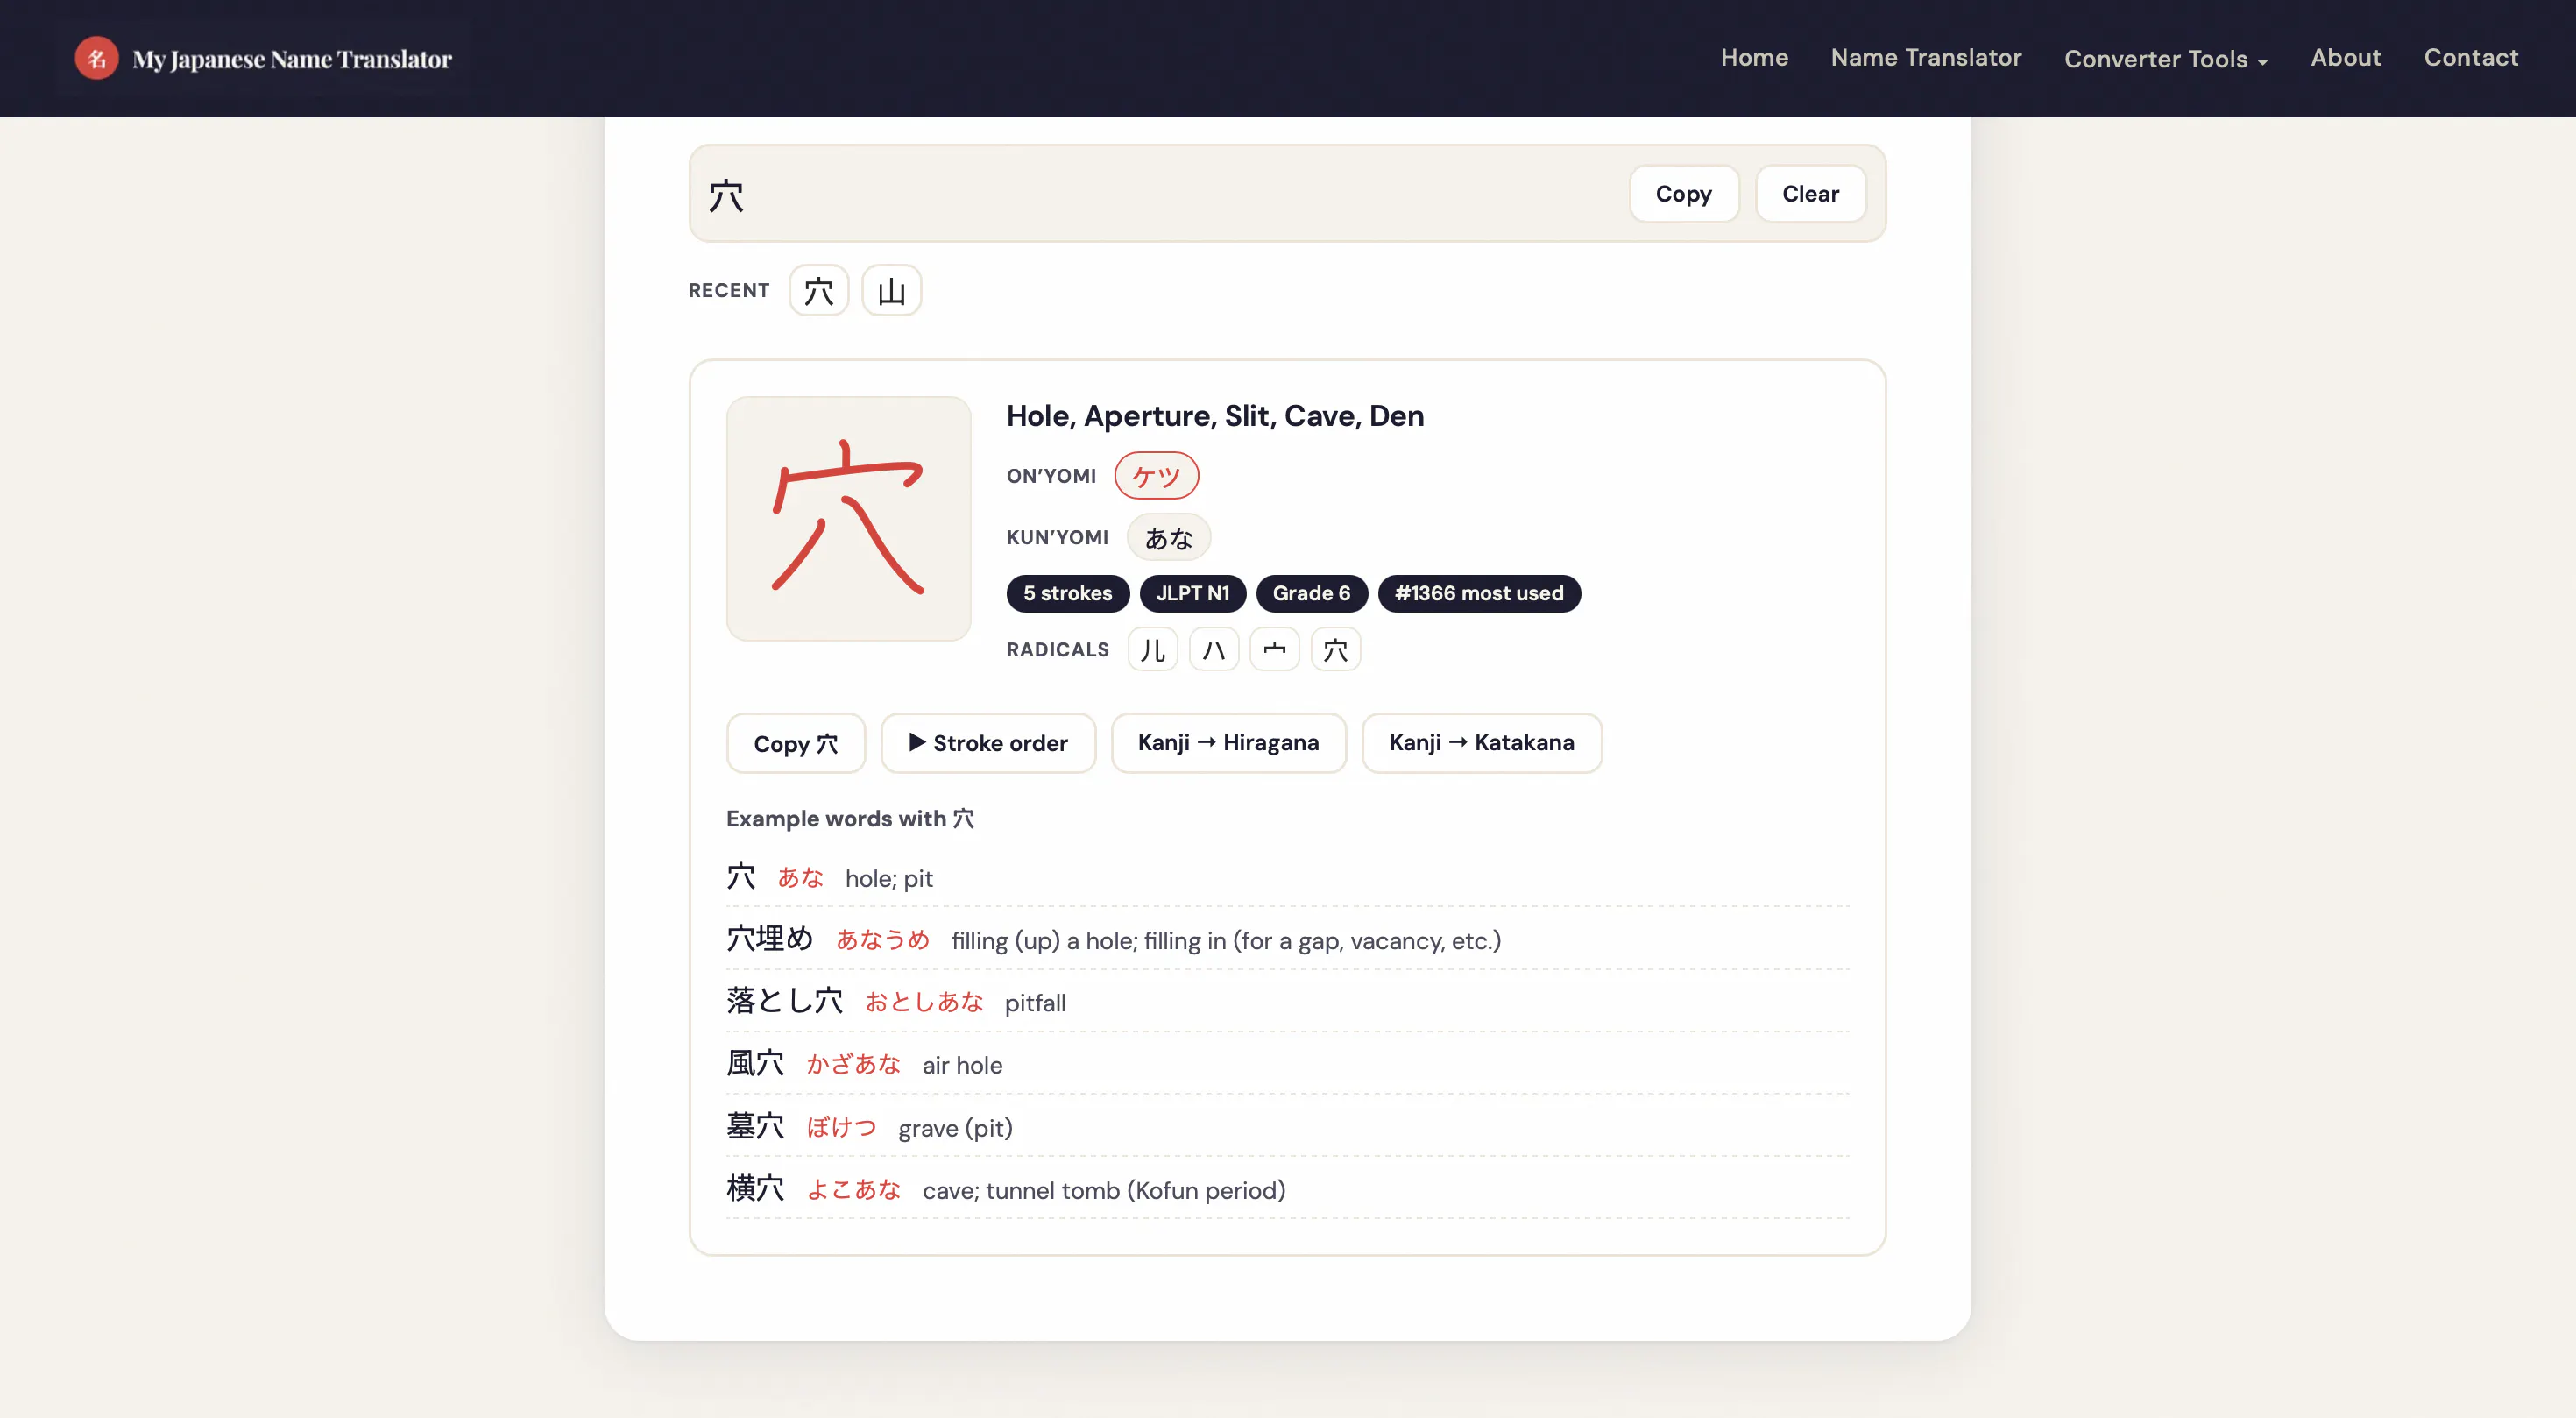Click the reading かざあな

(x=854, y=1064)
